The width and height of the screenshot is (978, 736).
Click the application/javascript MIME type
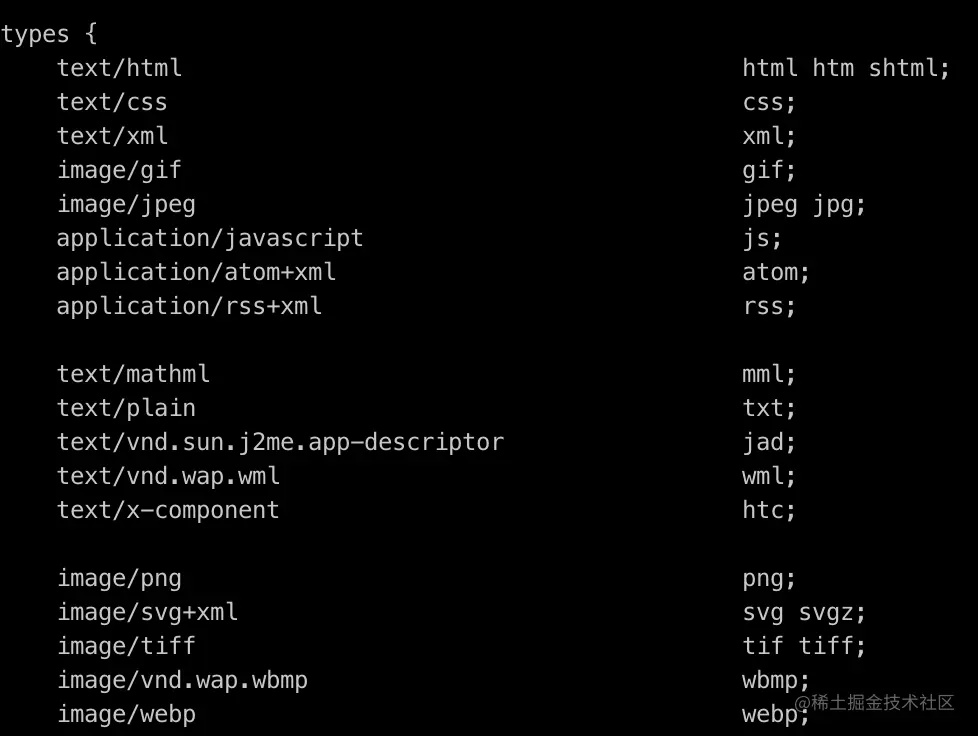(209, 238)
